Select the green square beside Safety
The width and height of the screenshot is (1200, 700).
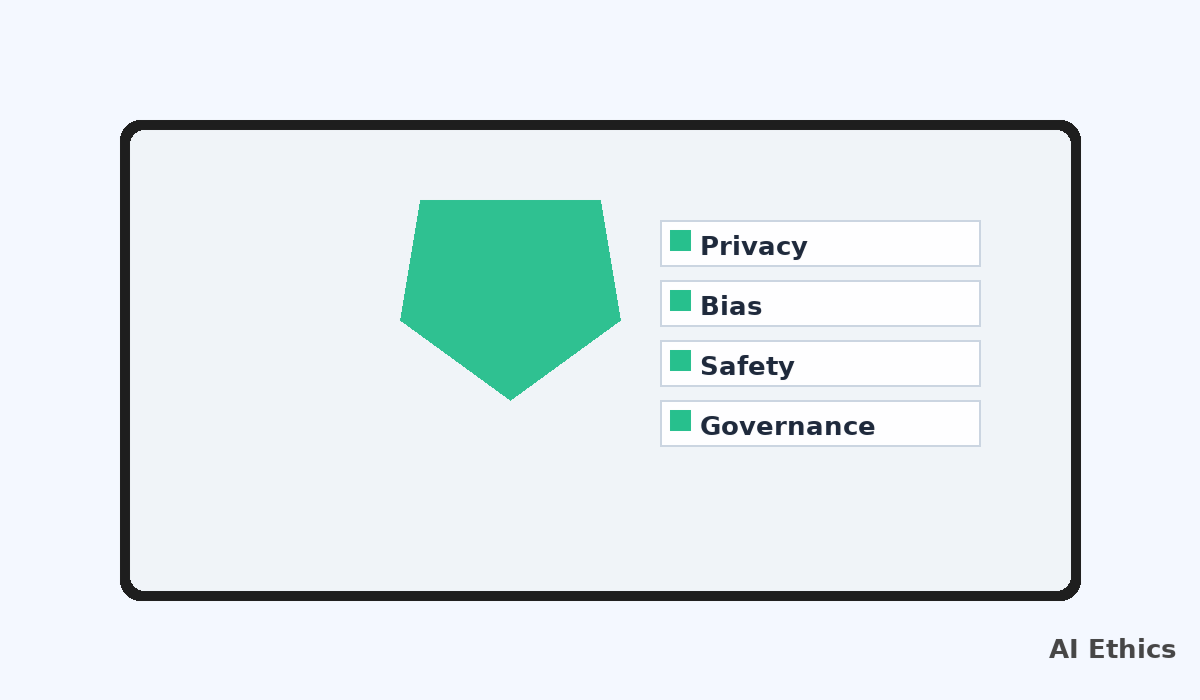pos(680,361)
